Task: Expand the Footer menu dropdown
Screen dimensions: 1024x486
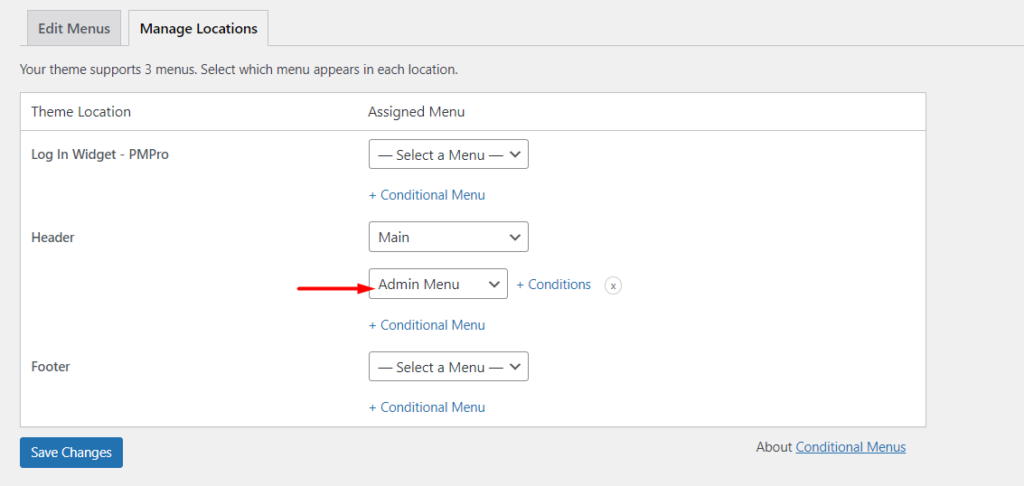Action: pos(448,367)
